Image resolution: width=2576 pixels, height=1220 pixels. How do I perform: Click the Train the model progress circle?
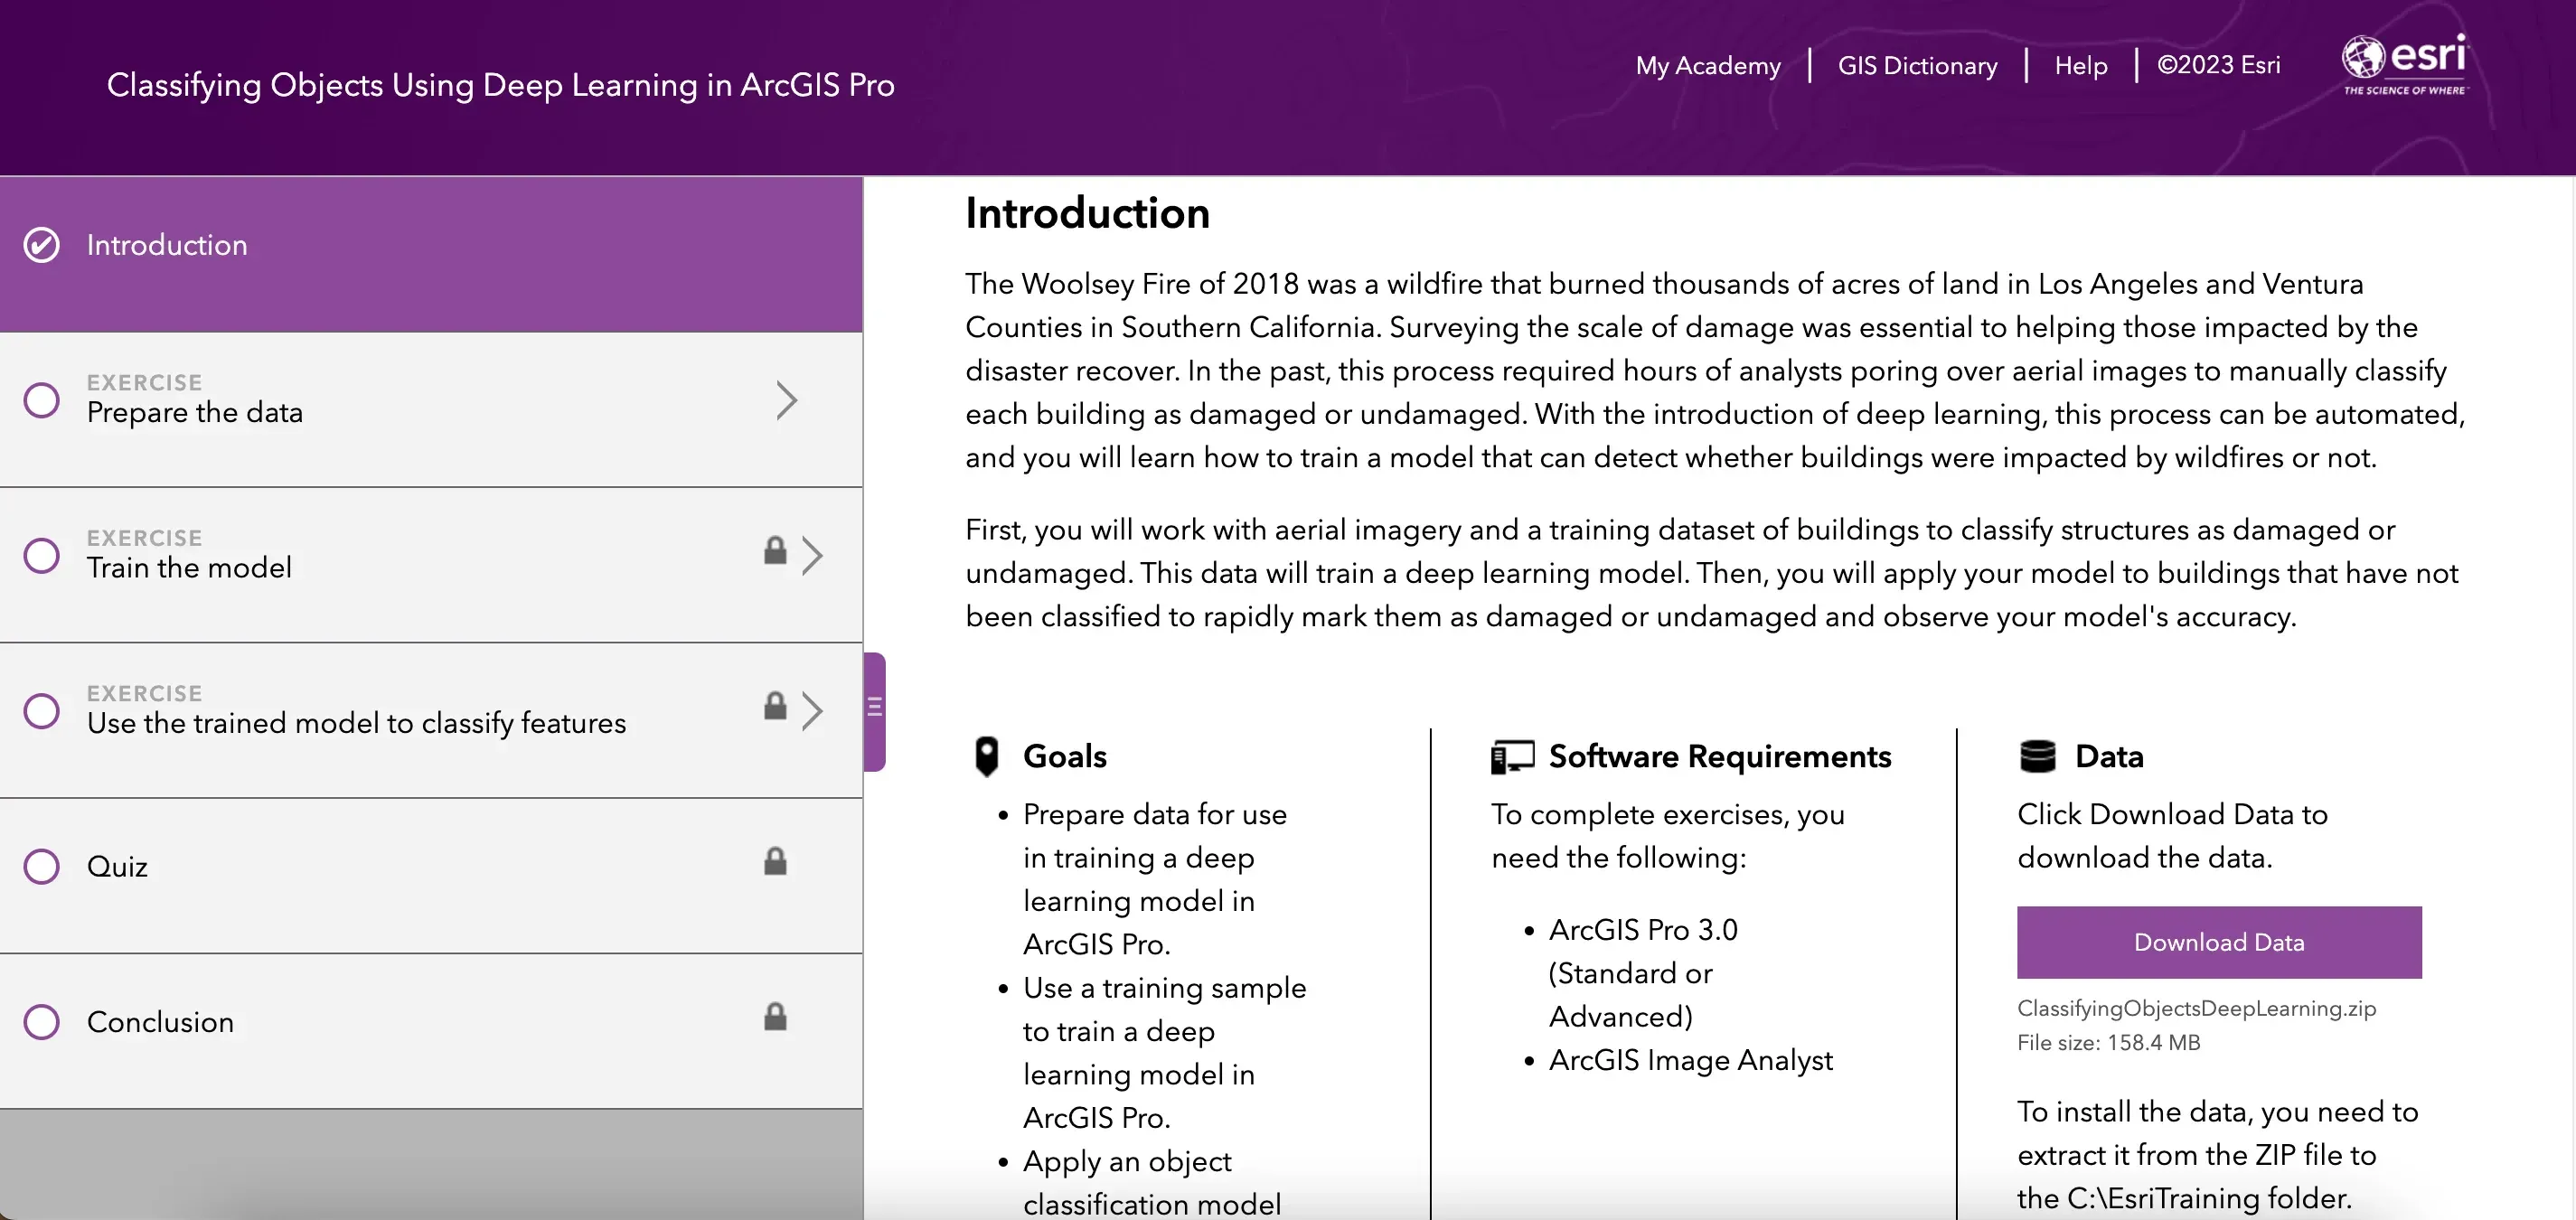(42, 555)
